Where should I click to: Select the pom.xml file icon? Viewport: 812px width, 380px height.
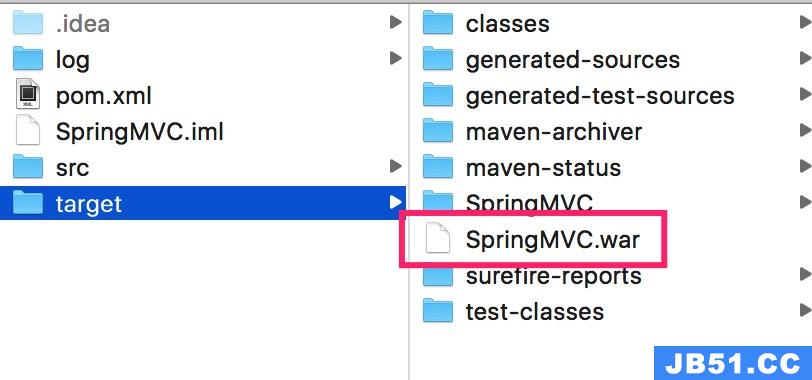point(27,94)
